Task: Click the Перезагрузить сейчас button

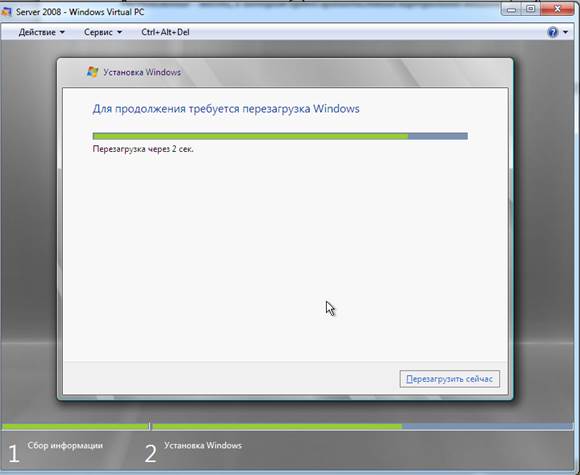Action: (x=449, y=379)
